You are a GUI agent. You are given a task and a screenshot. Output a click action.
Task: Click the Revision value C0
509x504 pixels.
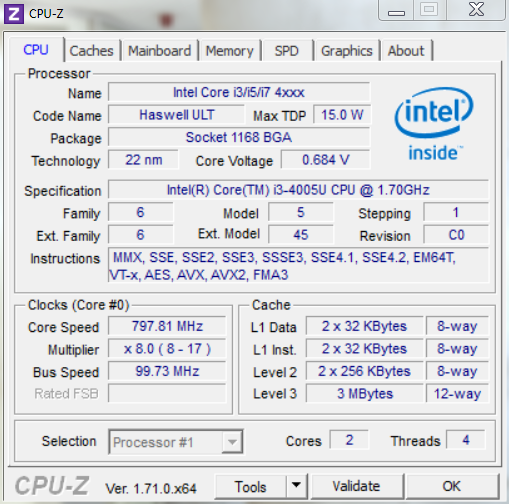[456, 235]
